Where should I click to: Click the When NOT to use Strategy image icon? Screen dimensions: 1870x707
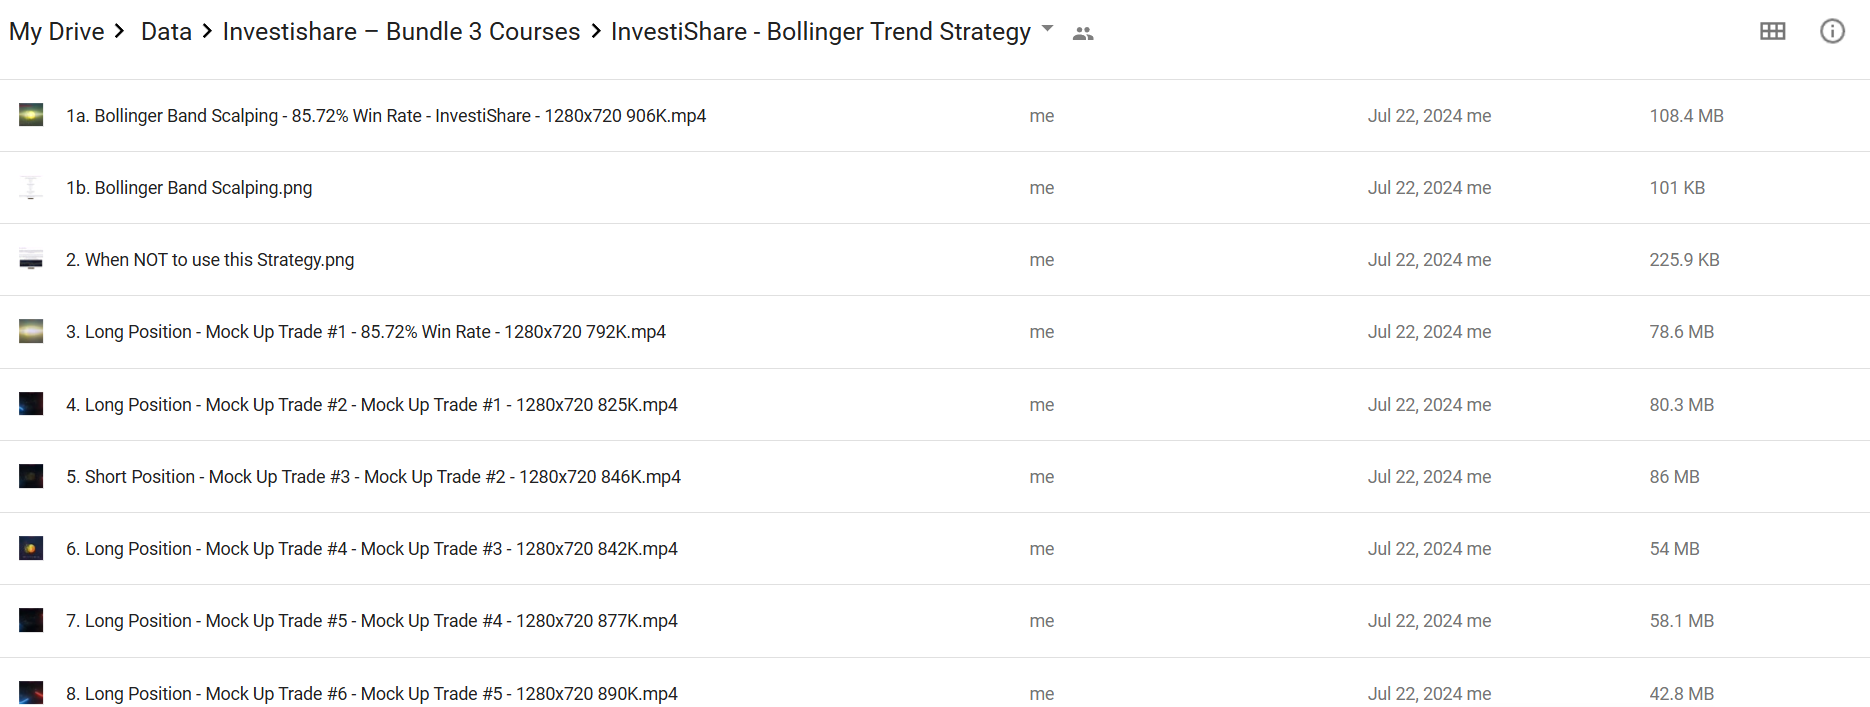click(31, 260)
